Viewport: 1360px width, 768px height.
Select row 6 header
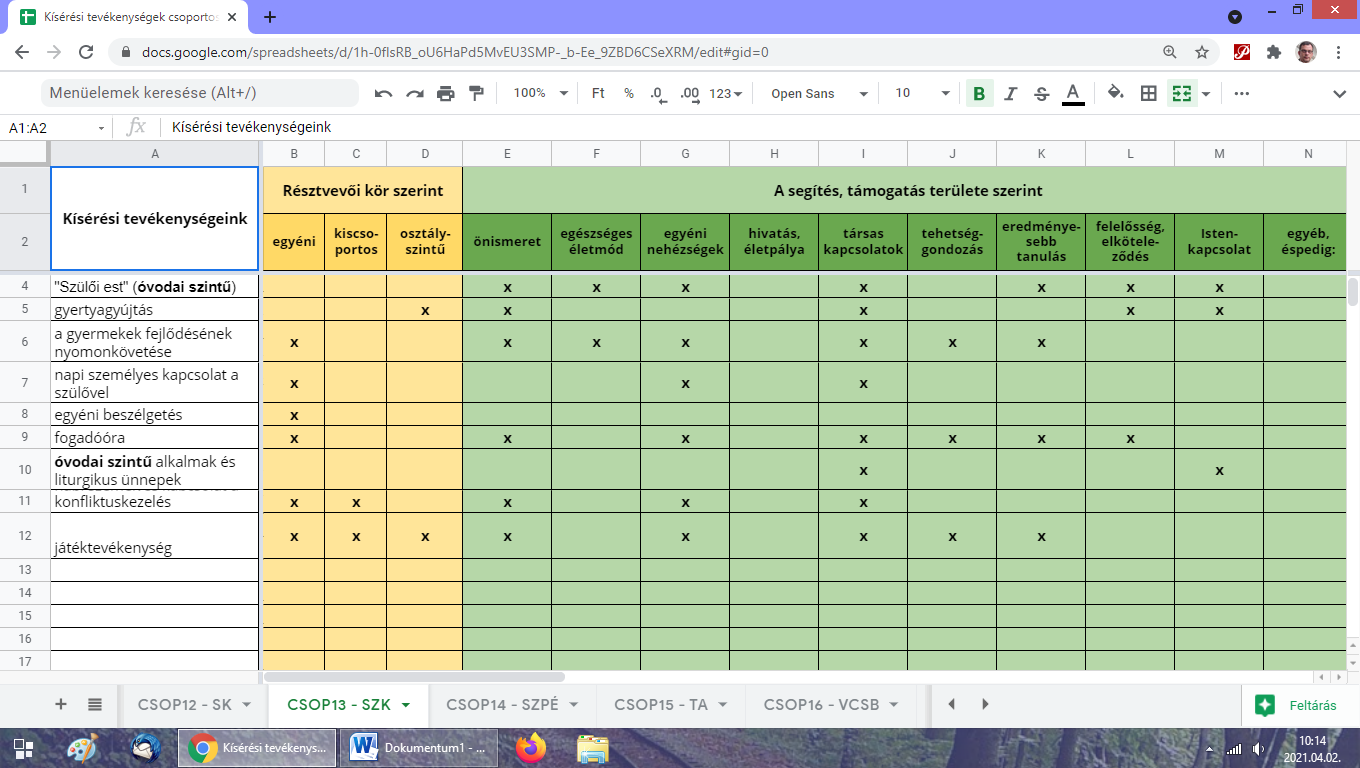click(25, 342)
